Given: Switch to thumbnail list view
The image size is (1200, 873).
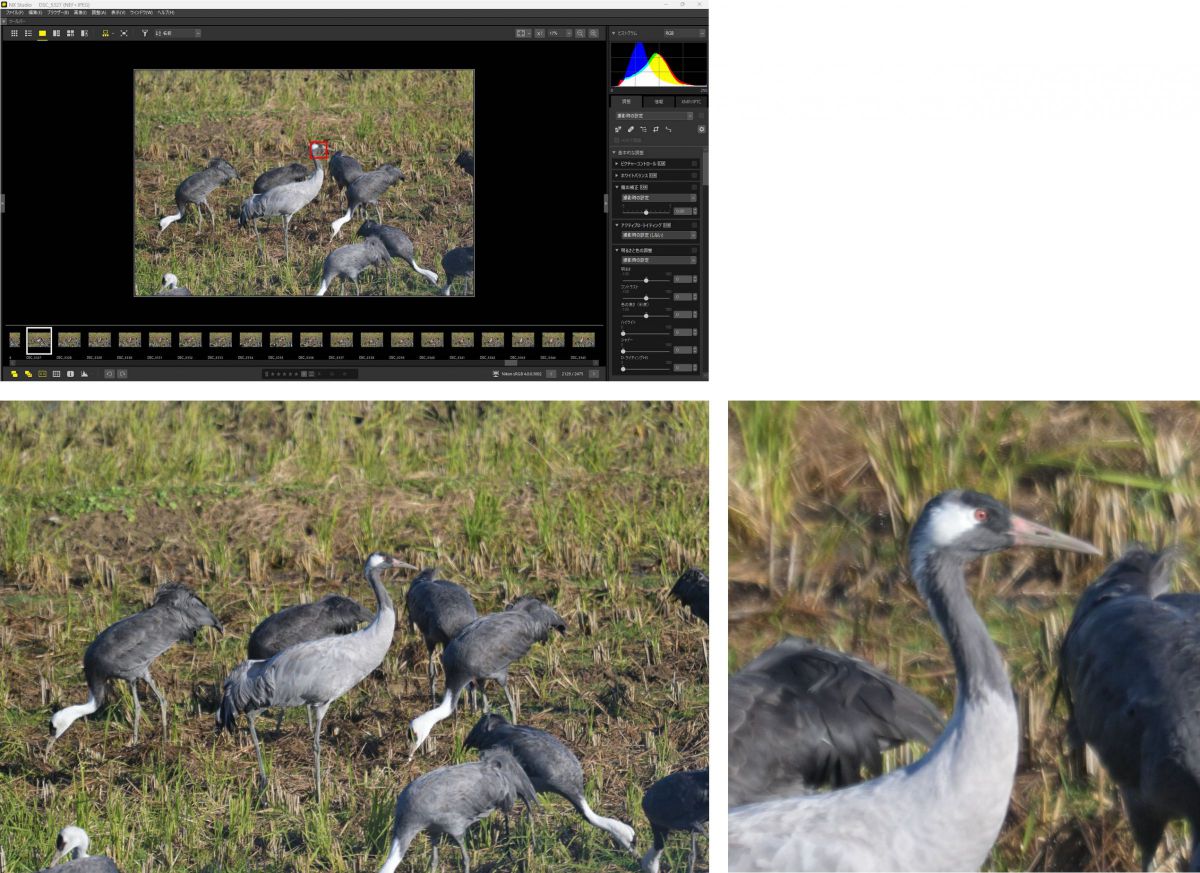Looking at the screenshot, I should pyautogui.click(x=28, y=33).
